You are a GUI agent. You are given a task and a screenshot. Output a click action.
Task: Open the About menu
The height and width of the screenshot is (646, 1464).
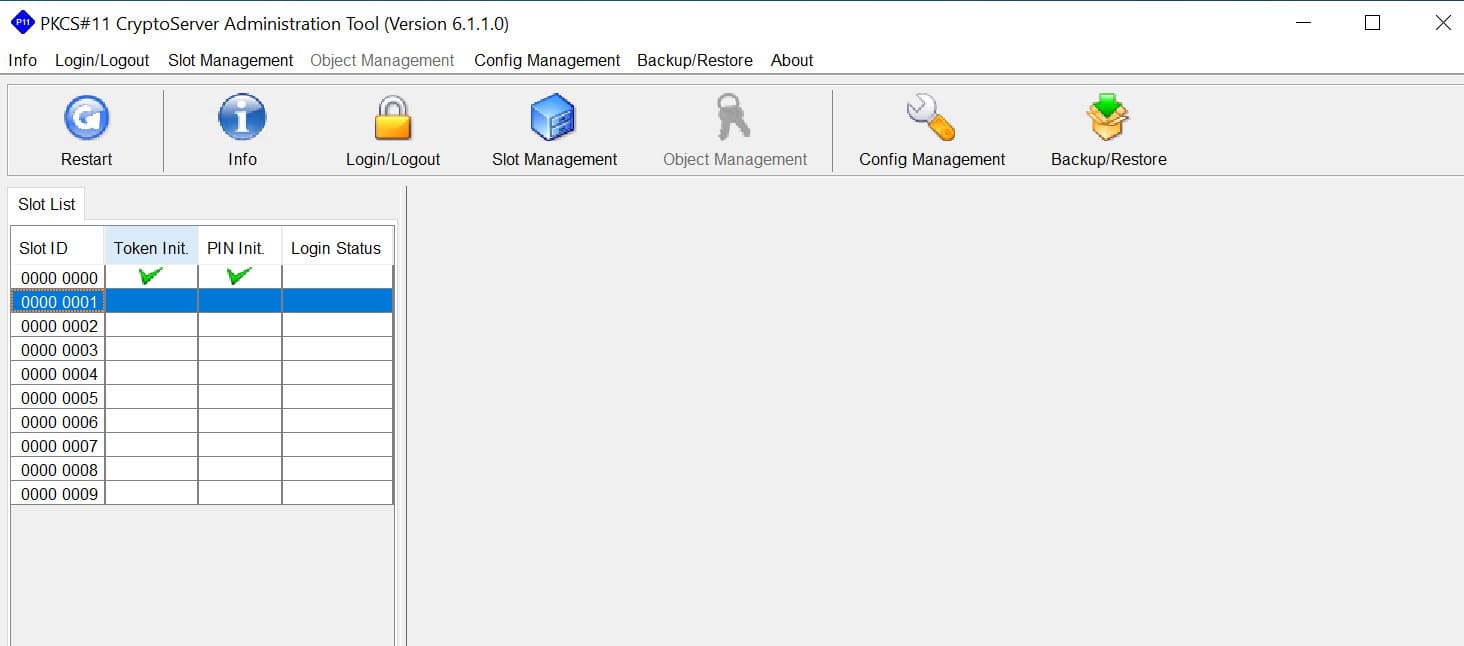click(792, 60)
